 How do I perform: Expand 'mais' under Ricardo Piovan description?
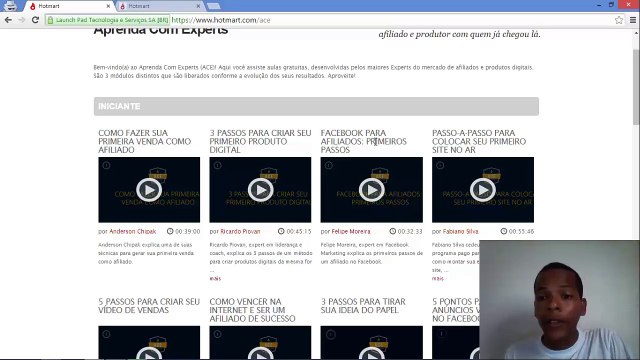coord(215,278)
